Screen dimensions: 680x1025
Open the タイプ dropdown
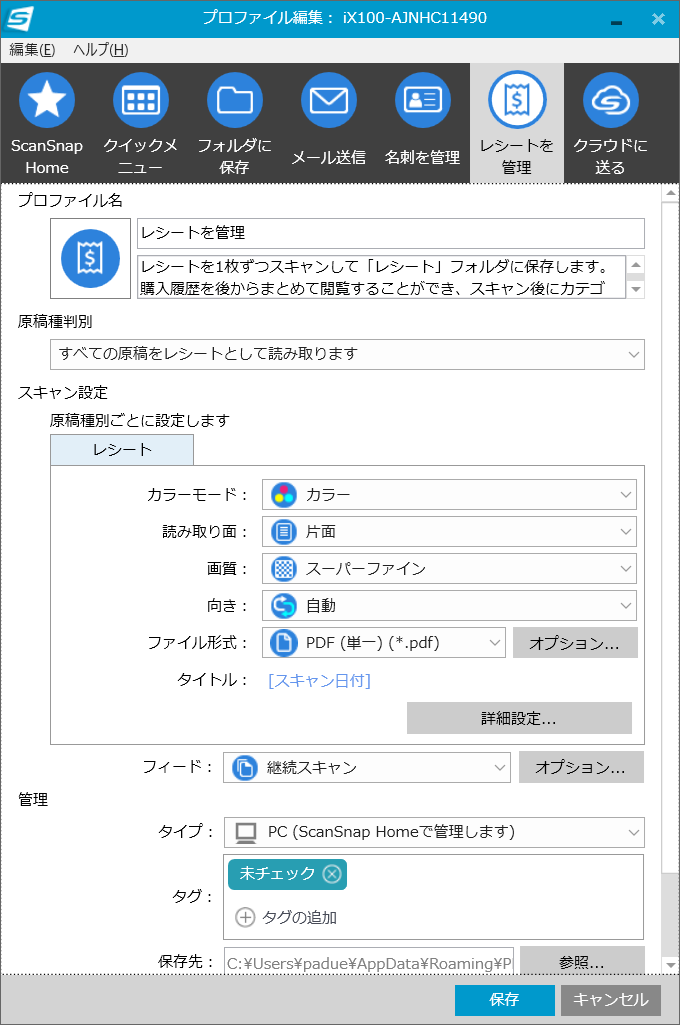pyautogui.click(x=434, y=832)
